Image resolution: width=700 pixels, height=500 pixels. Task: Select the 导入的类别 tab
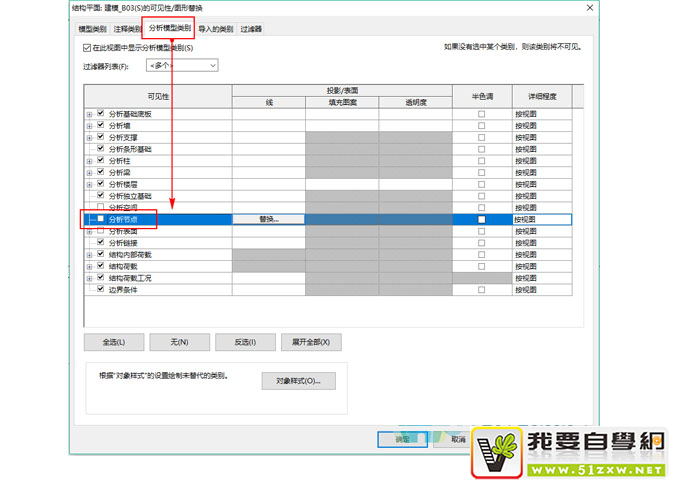215,30
